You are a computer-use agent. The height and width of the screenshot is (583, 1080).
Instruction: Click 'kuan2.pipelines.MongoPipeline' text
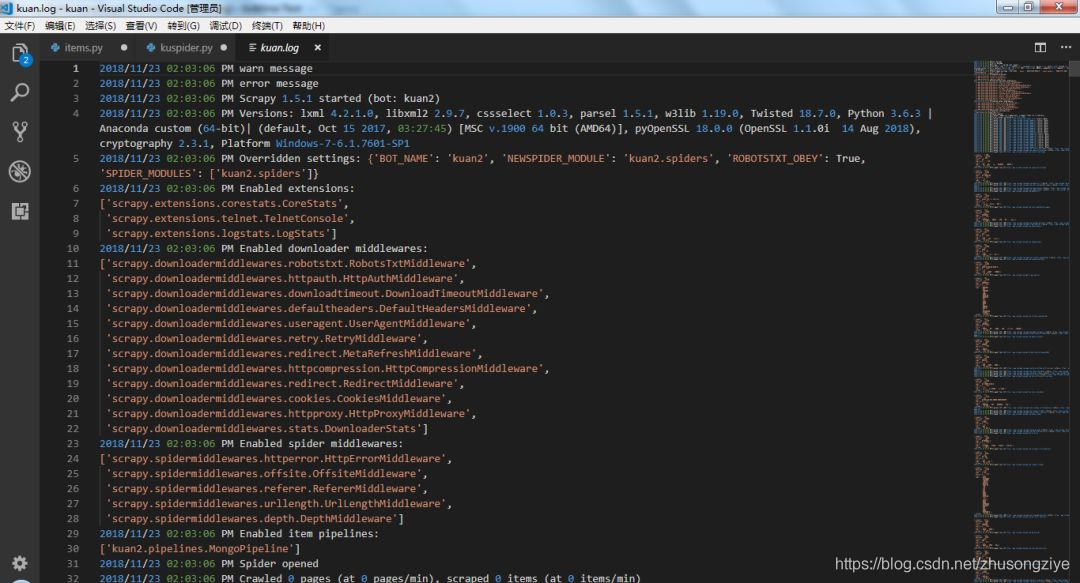click(x=200, y=549)
